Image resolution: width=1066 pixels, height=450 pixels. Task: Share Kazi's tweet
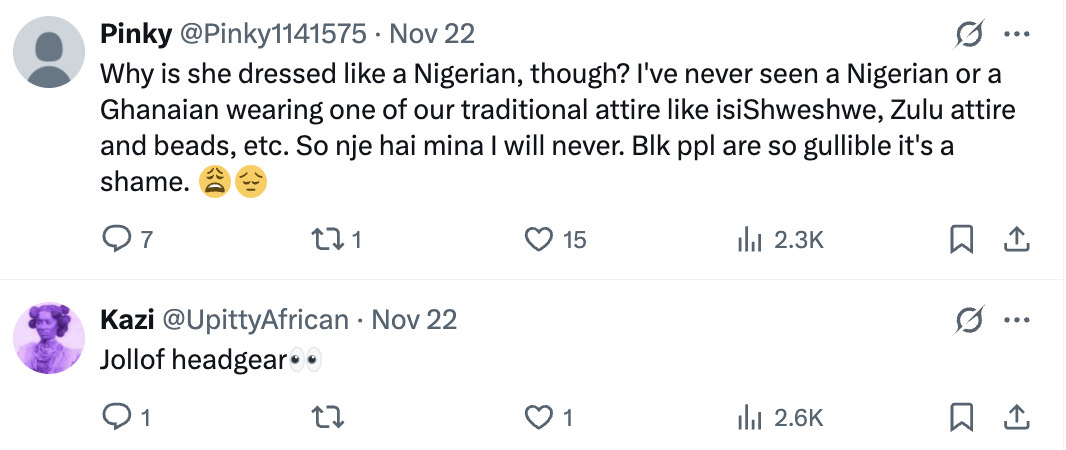point(1016,418)
